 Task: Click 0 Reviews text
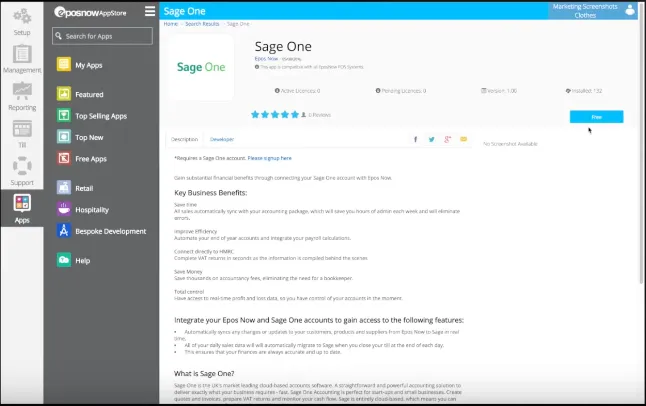point(320,115)
